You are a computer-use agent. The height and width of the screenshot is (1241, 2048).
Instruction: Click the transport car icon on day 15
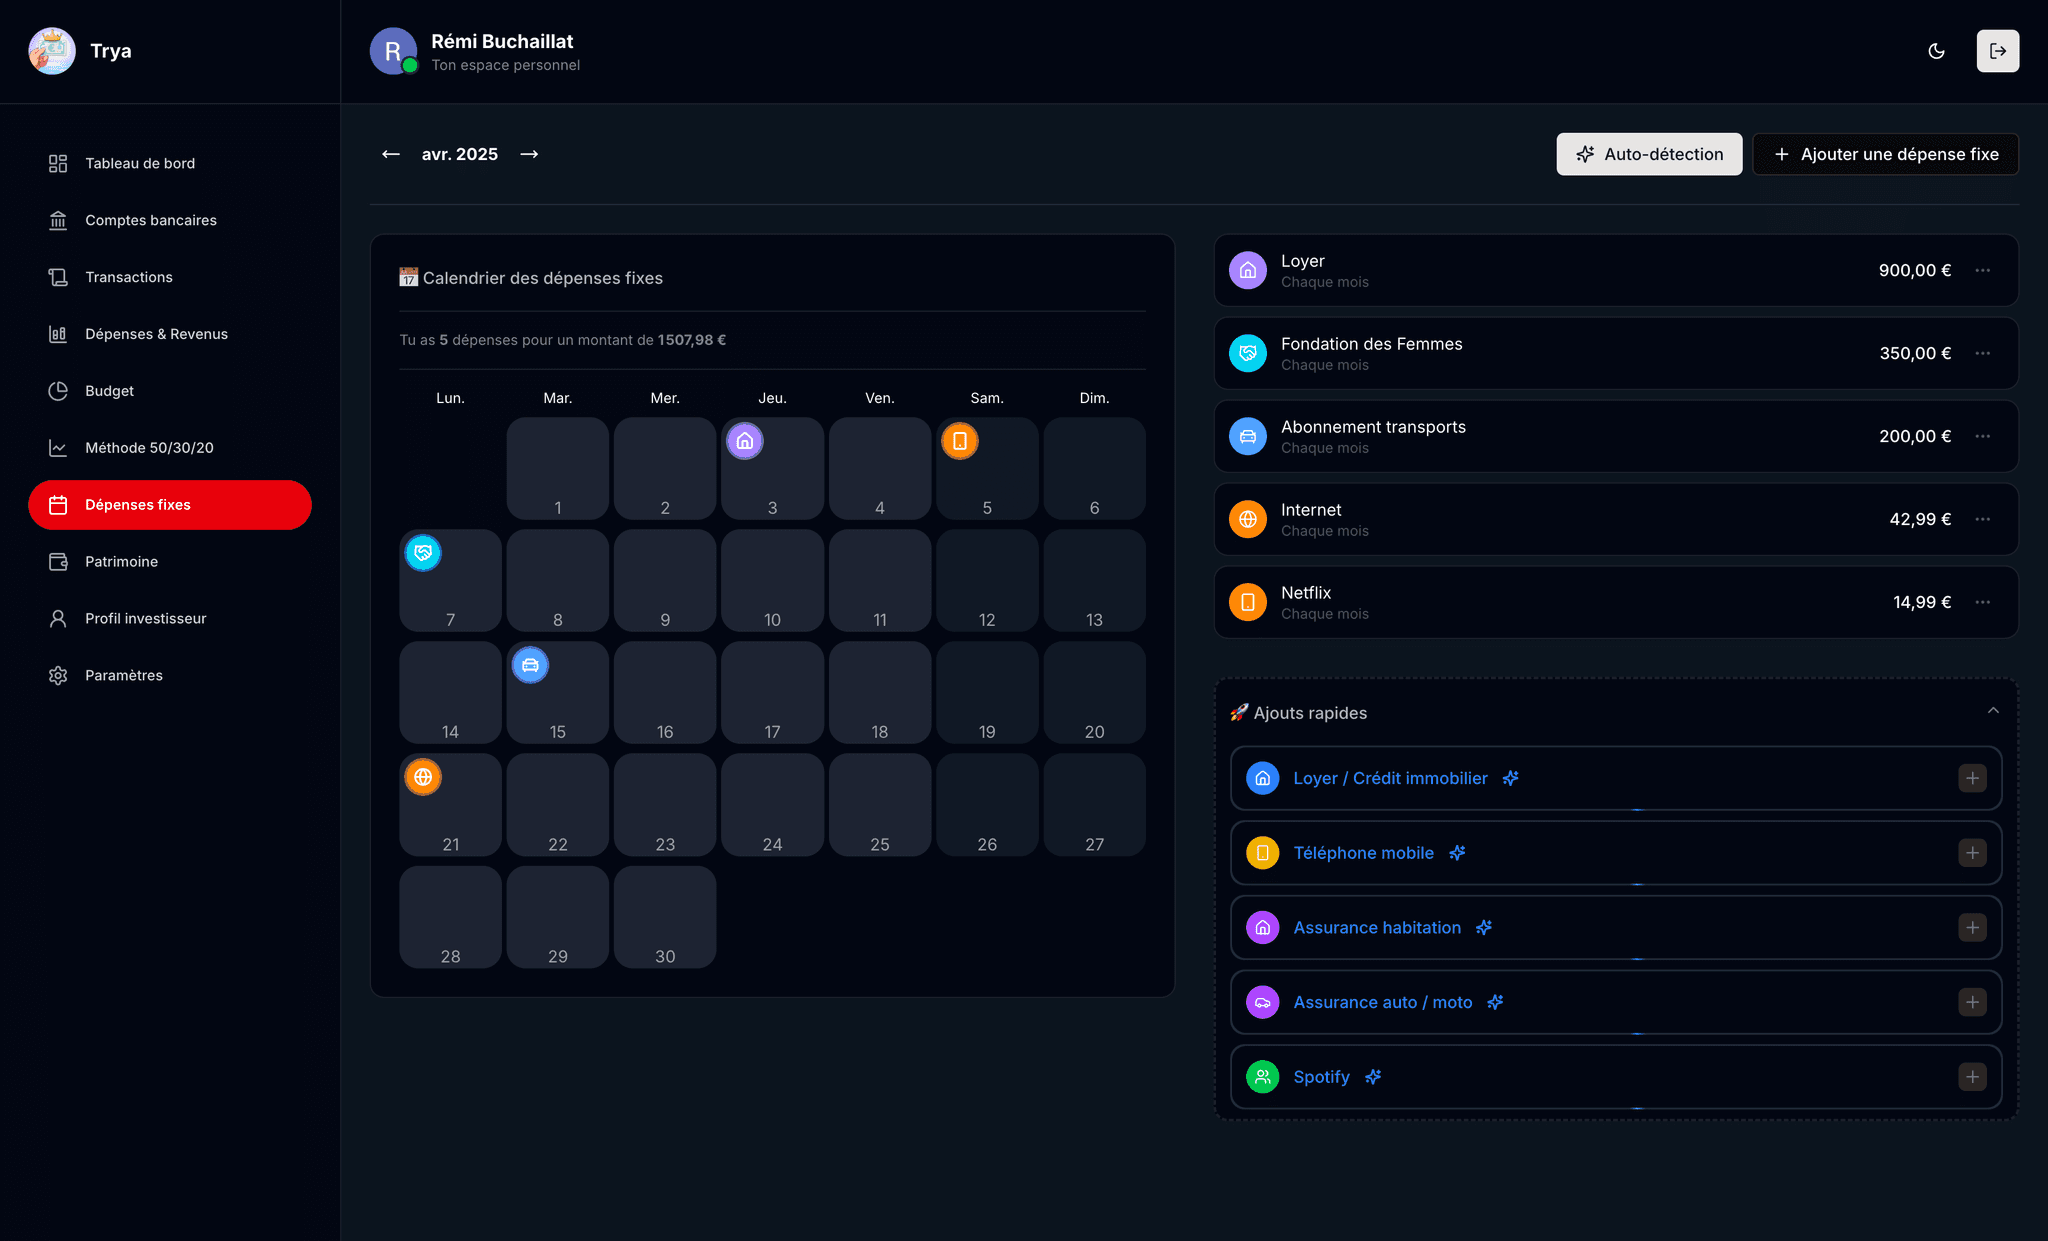pyautogui.click(x=530, y=665)
